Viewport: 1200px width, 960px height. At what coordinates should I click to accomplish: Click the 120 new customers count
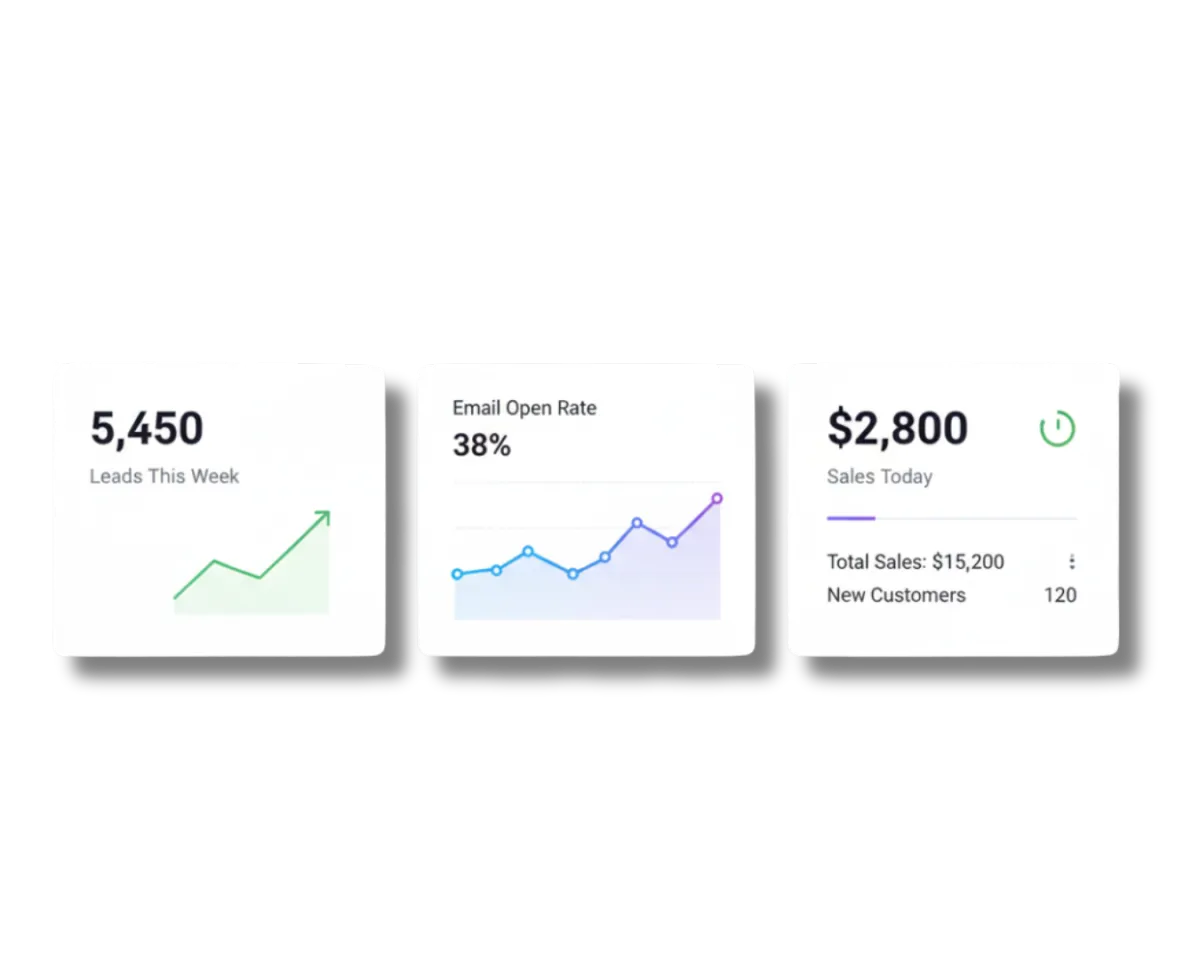[x=1060, y=595]
